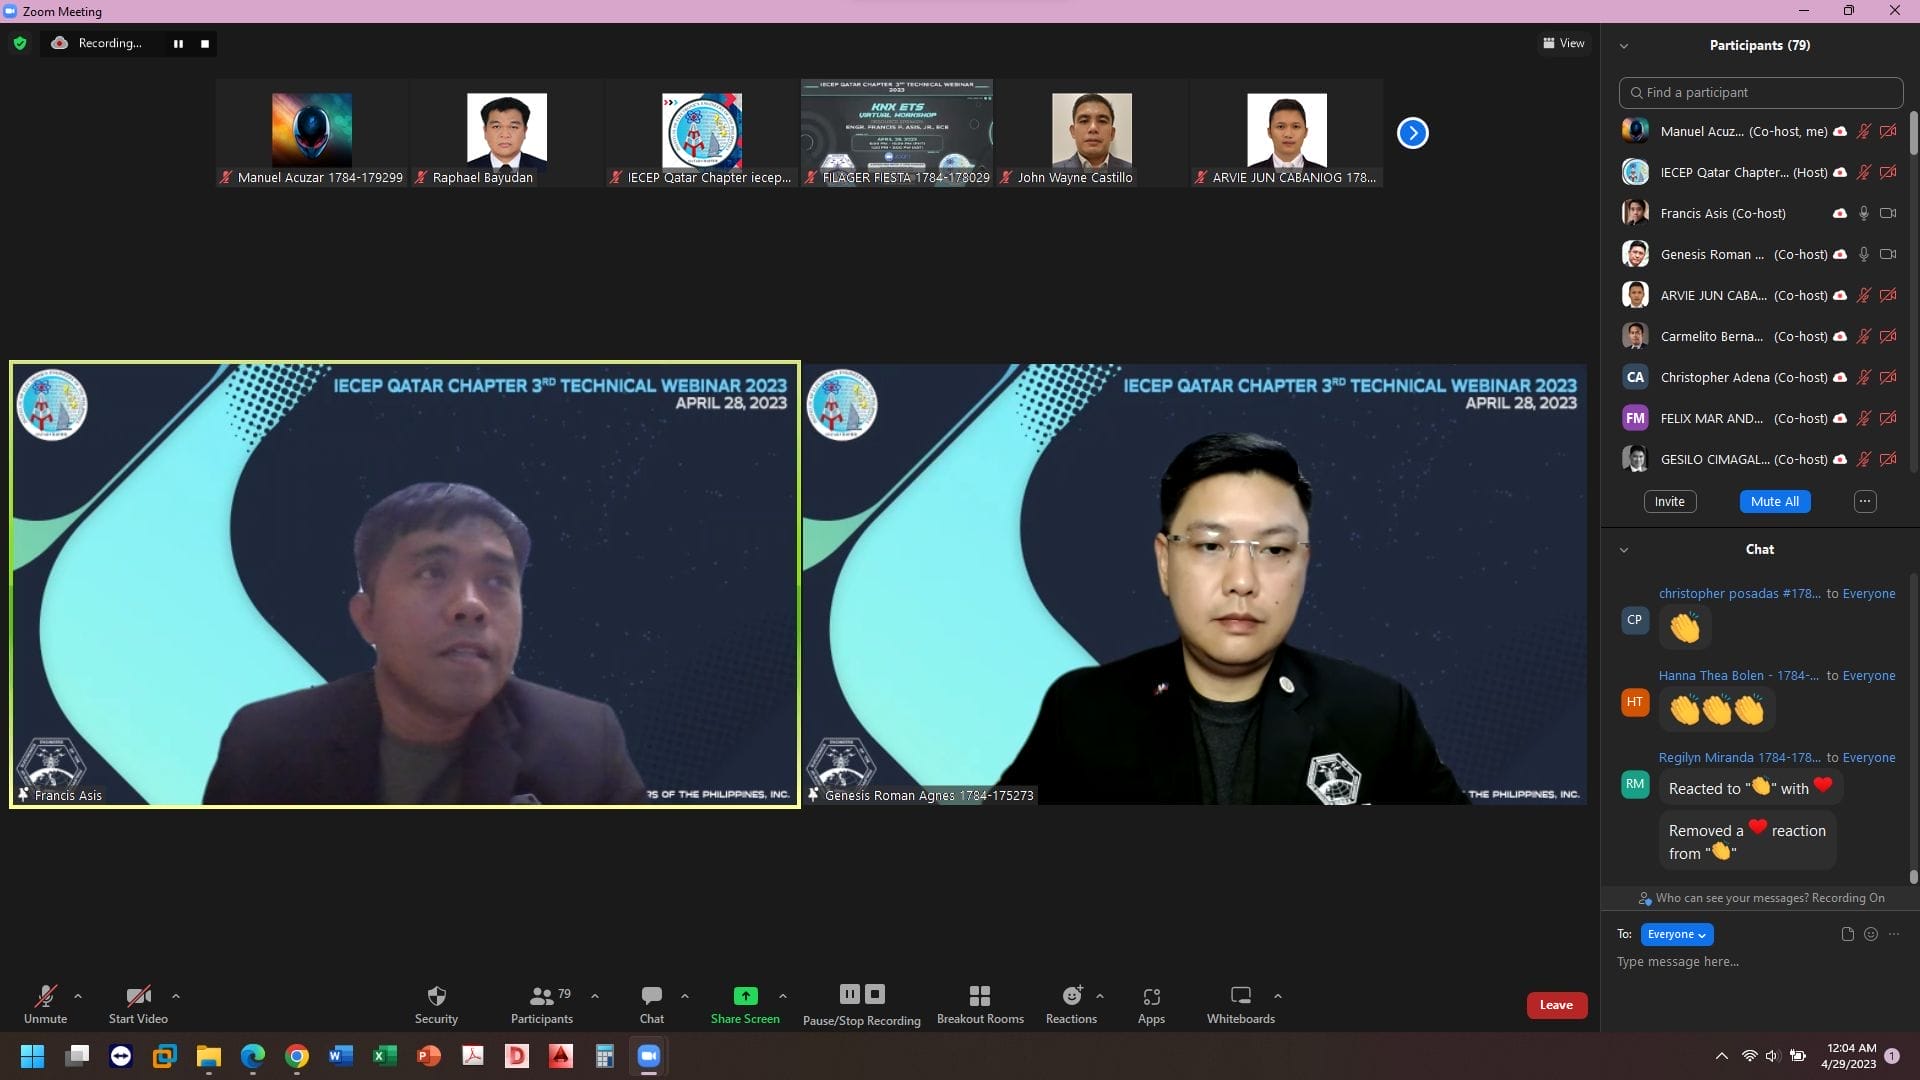
Task: Open reactions options arrow
Action: (1100, 996)
